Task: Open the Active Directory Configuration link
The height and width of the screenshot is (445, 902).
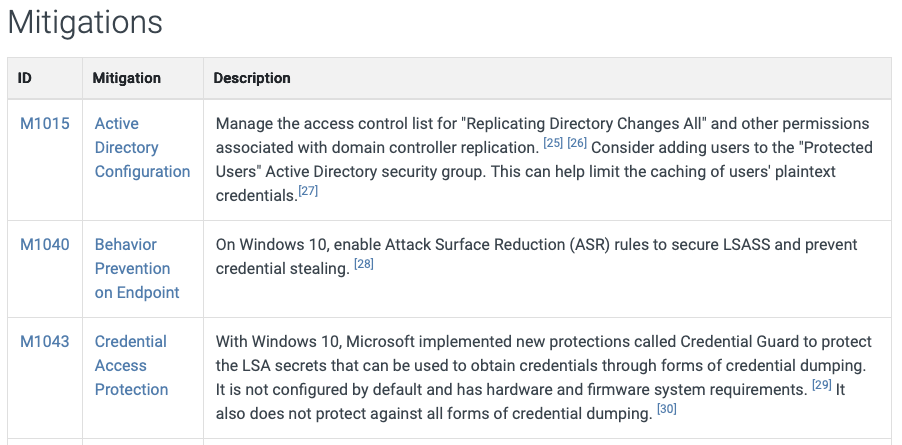Action: [x=142, y=148]
